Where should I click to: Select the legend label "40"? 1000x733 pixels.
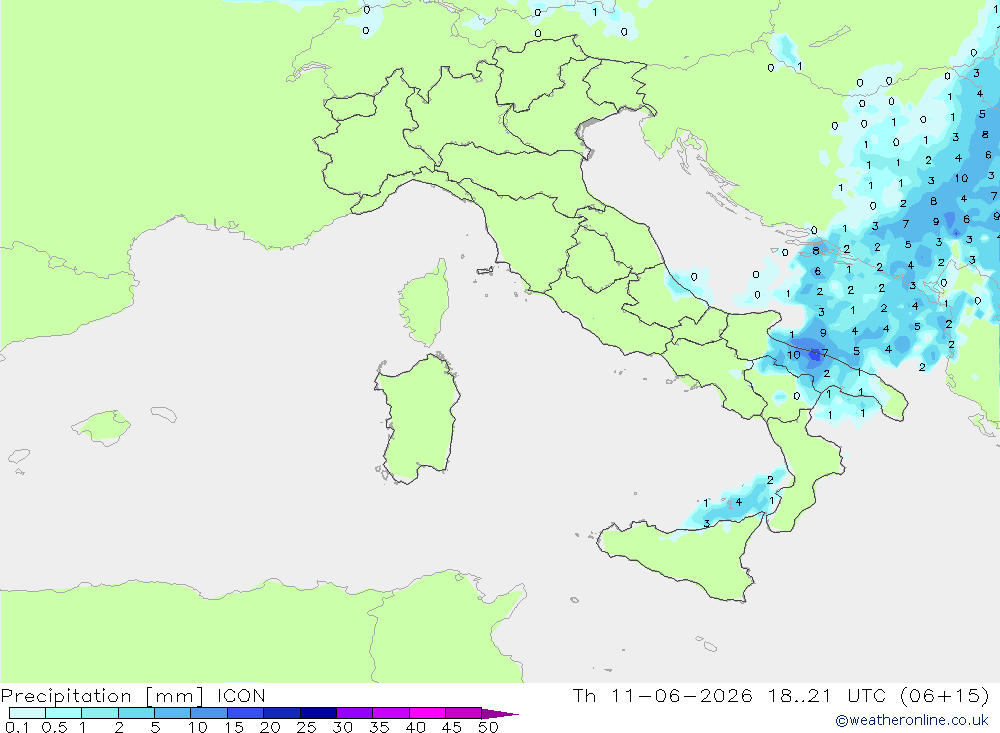(x=416, y=727)
